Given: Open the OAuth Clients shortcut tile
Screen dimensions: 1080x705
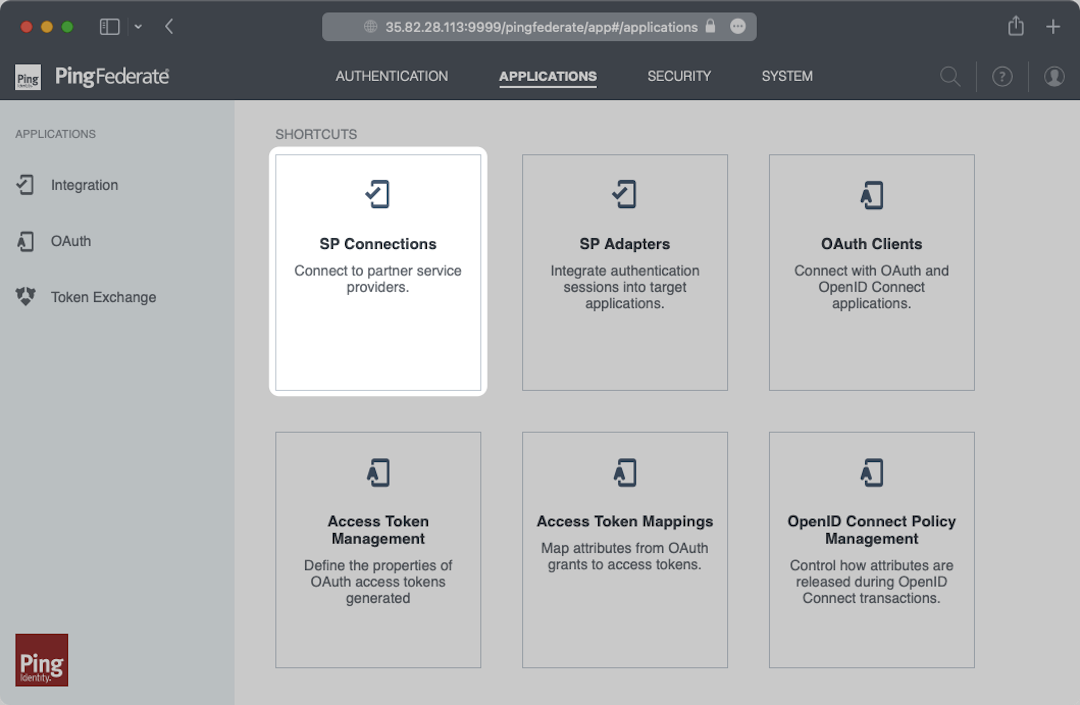Looking at the screenshot, I should [x=872, y=272].
